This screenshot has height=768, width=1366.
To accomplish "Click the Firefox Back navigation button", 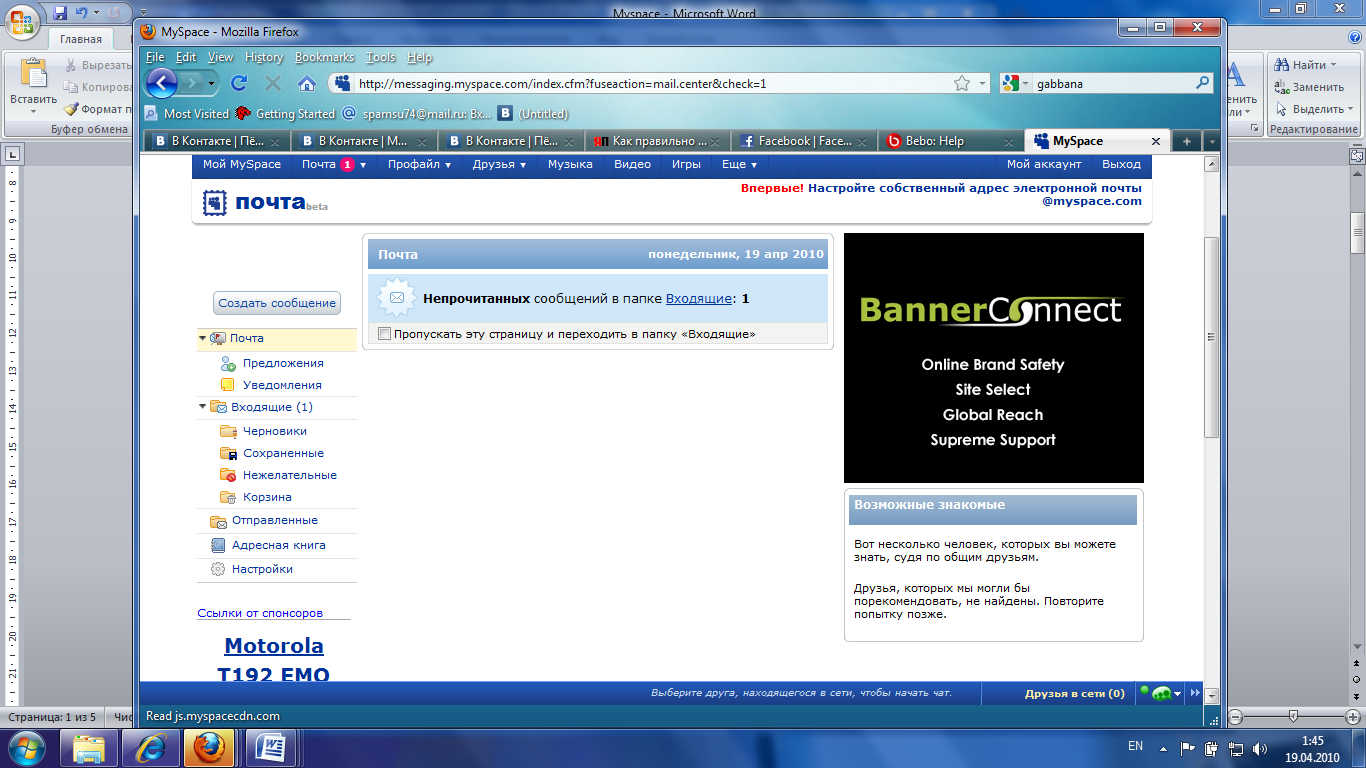I will [161, 83].
